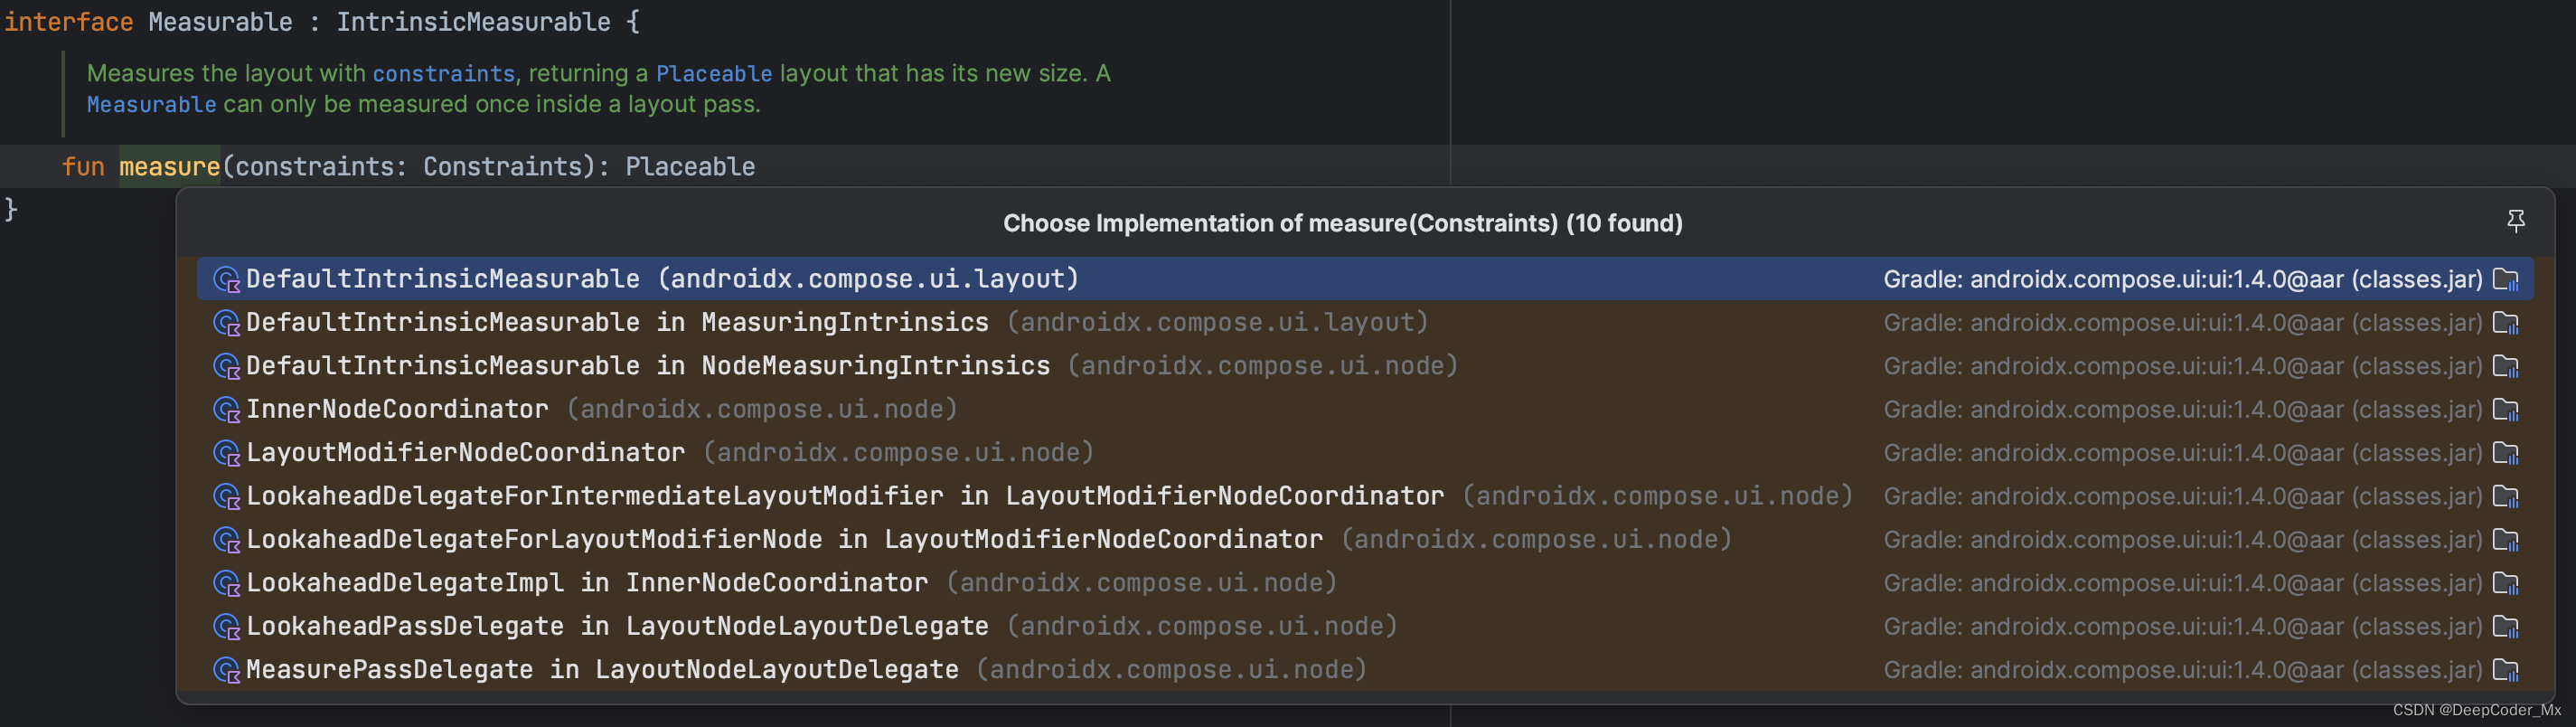2576x727 pixels.
Task: Select InnerNodeCoordinator implementation
Action: pos(1365,409)
